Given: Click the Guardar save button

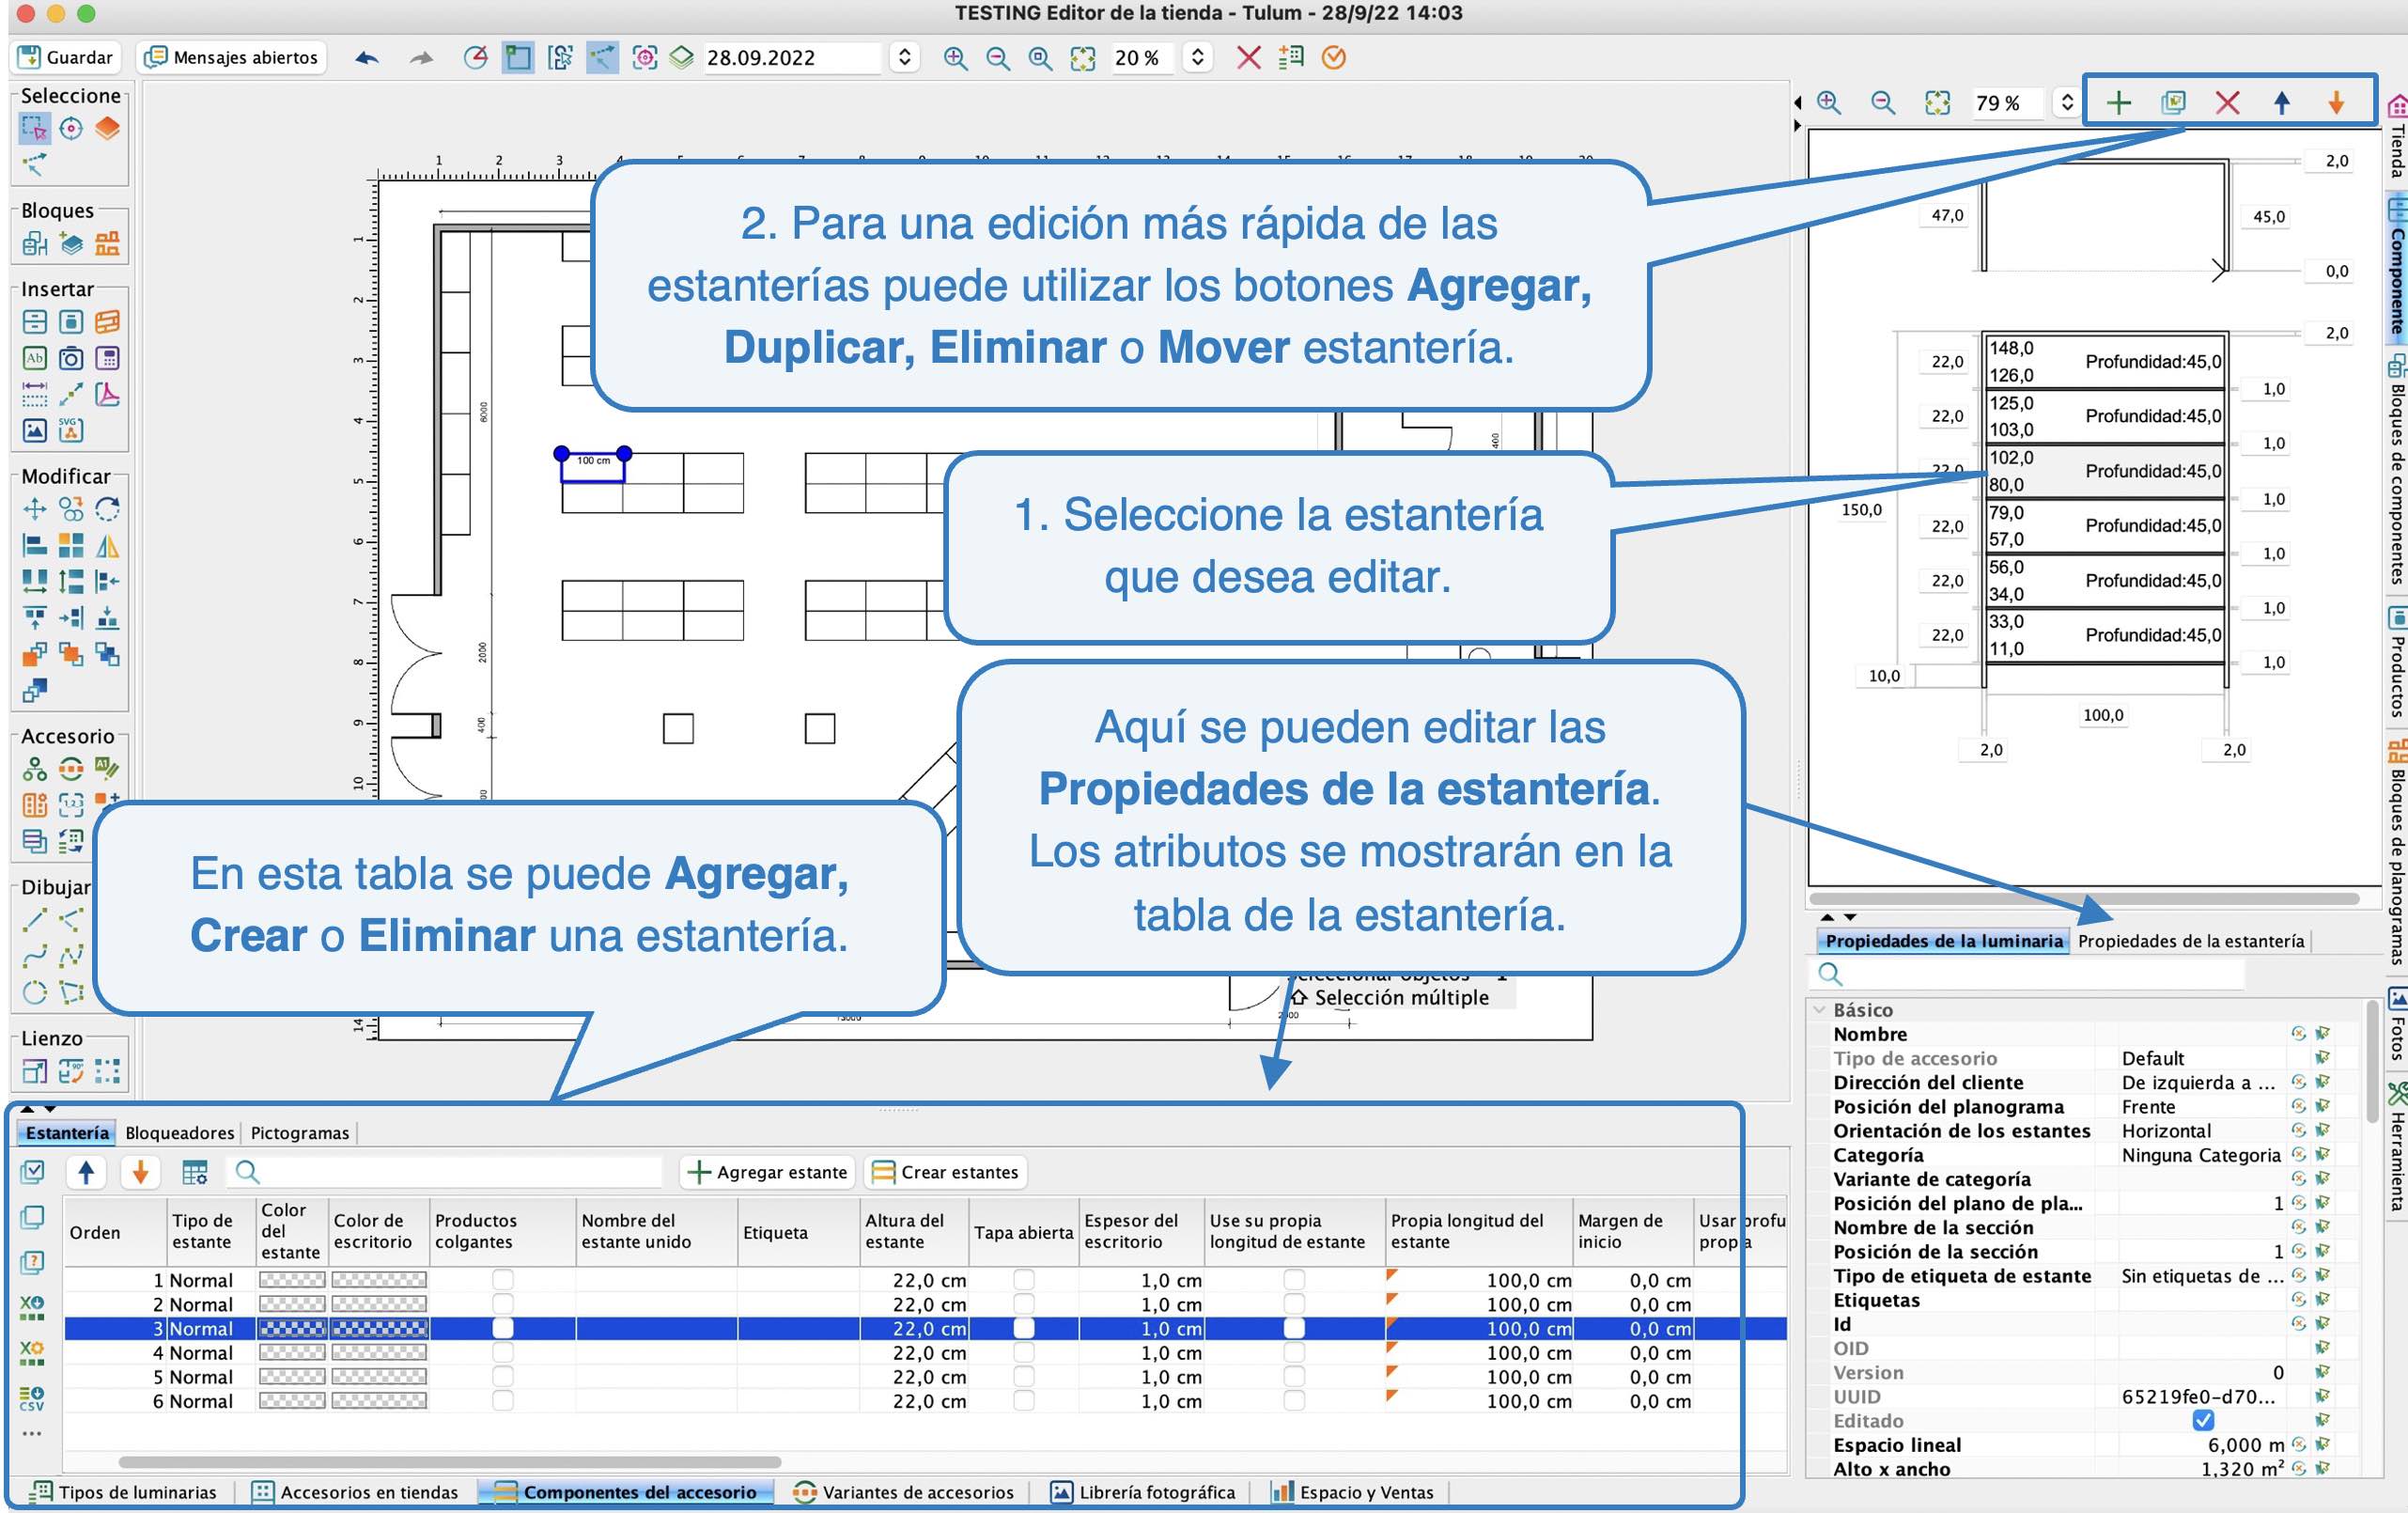Looking at the screenshot, I should [x=66, y=57].
